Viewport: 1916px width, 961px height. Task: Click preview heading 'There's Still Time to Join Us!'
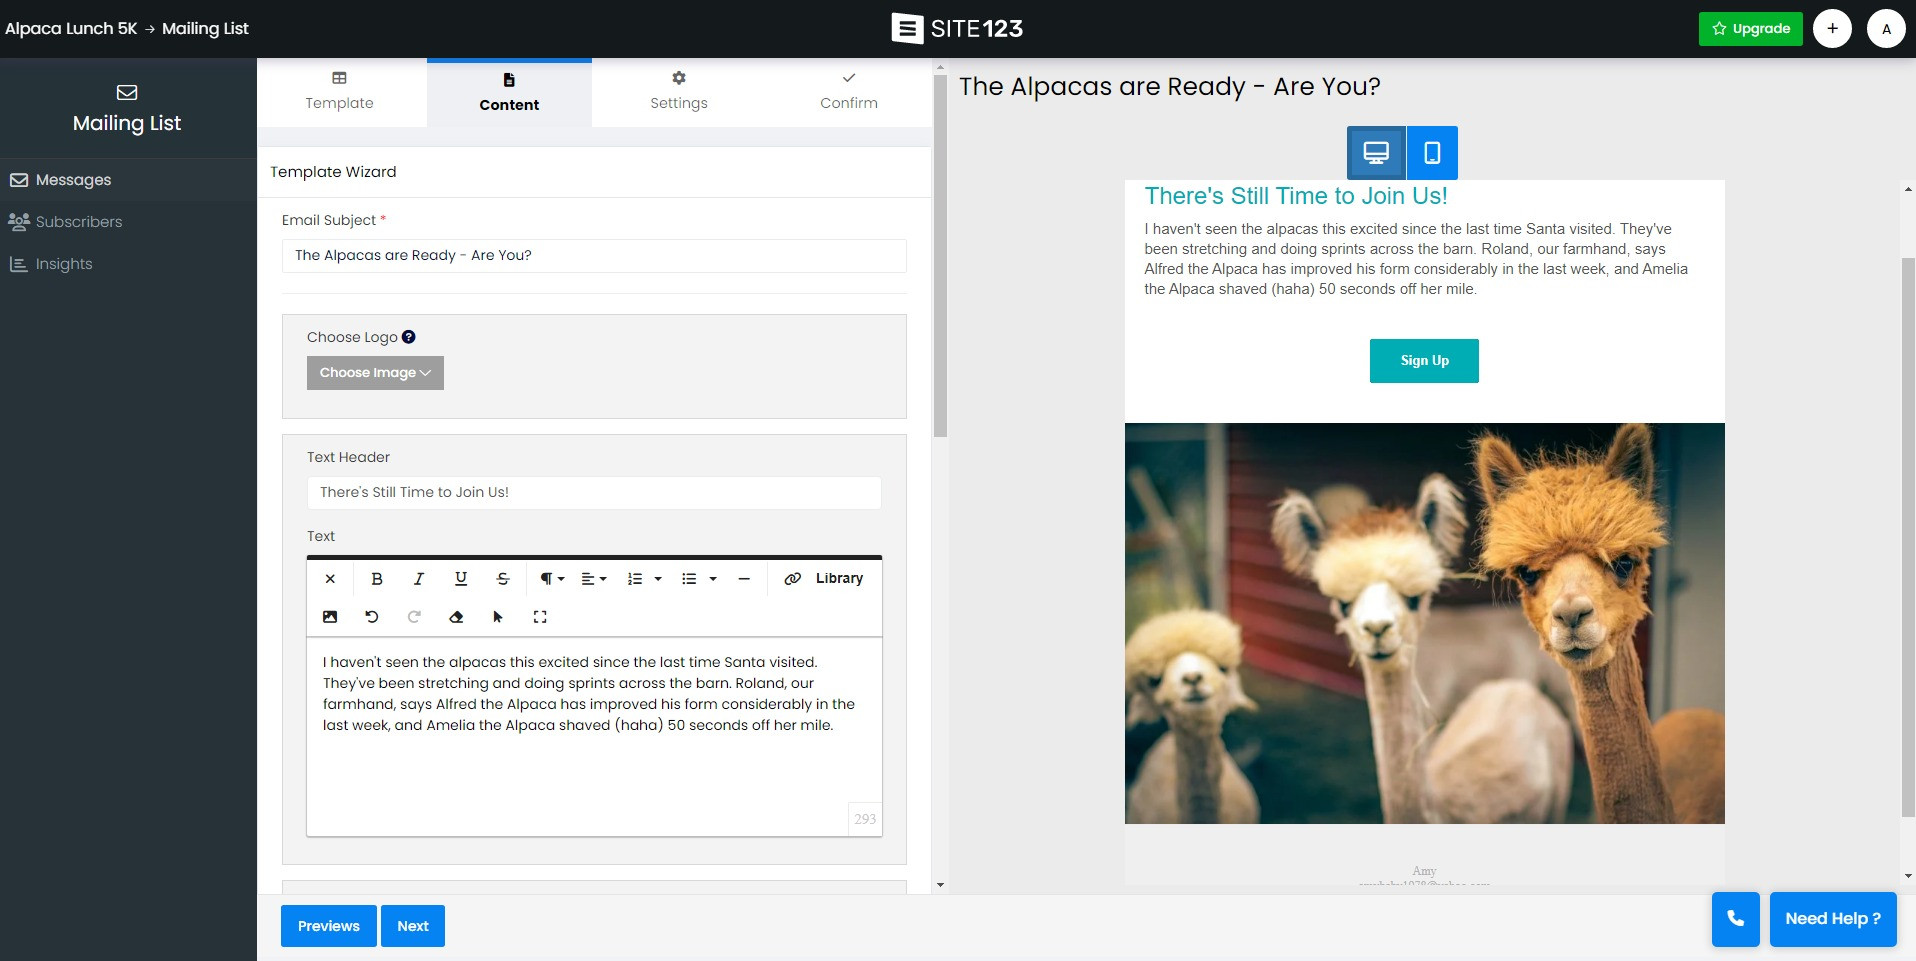pyautogui.click(x=1296, y=196)
